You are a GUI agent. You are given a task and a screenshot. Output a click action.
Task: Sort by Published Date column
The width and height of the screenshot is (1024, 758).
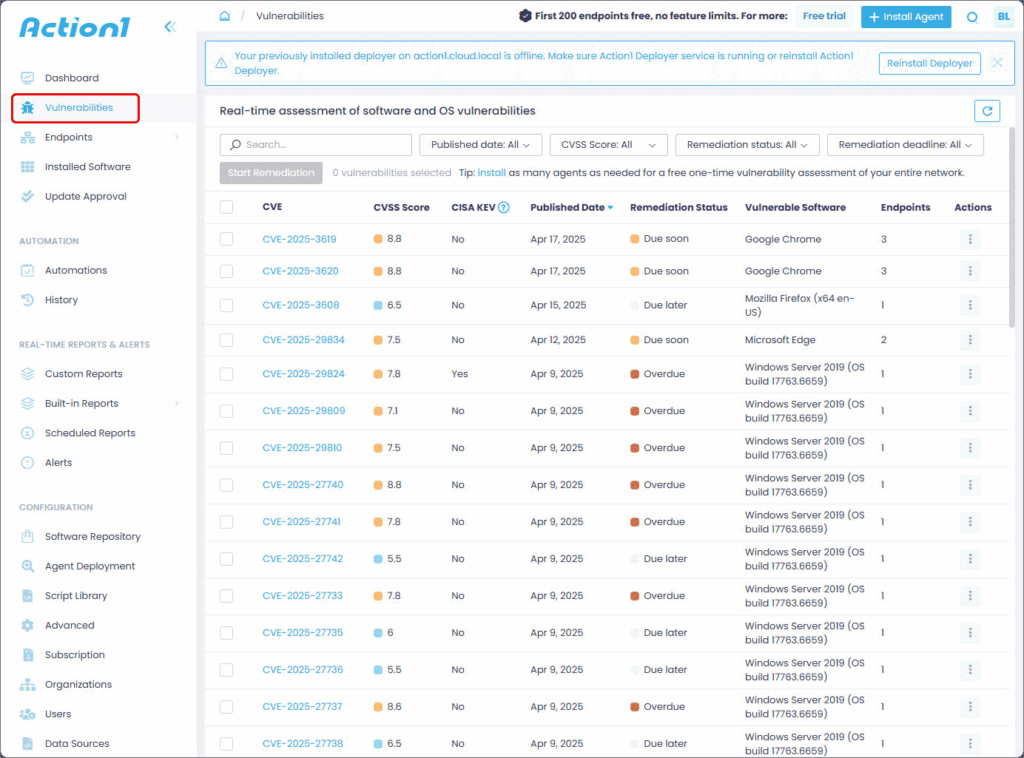(x=571, y=207)
